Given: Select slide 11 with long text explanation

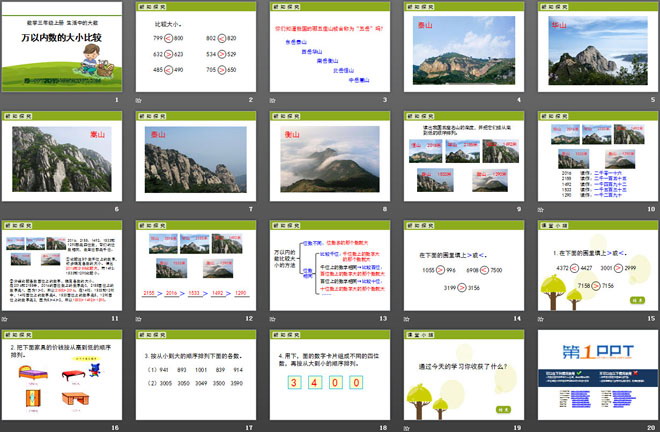Looking at the screenshot, I should tap(62, 266).
